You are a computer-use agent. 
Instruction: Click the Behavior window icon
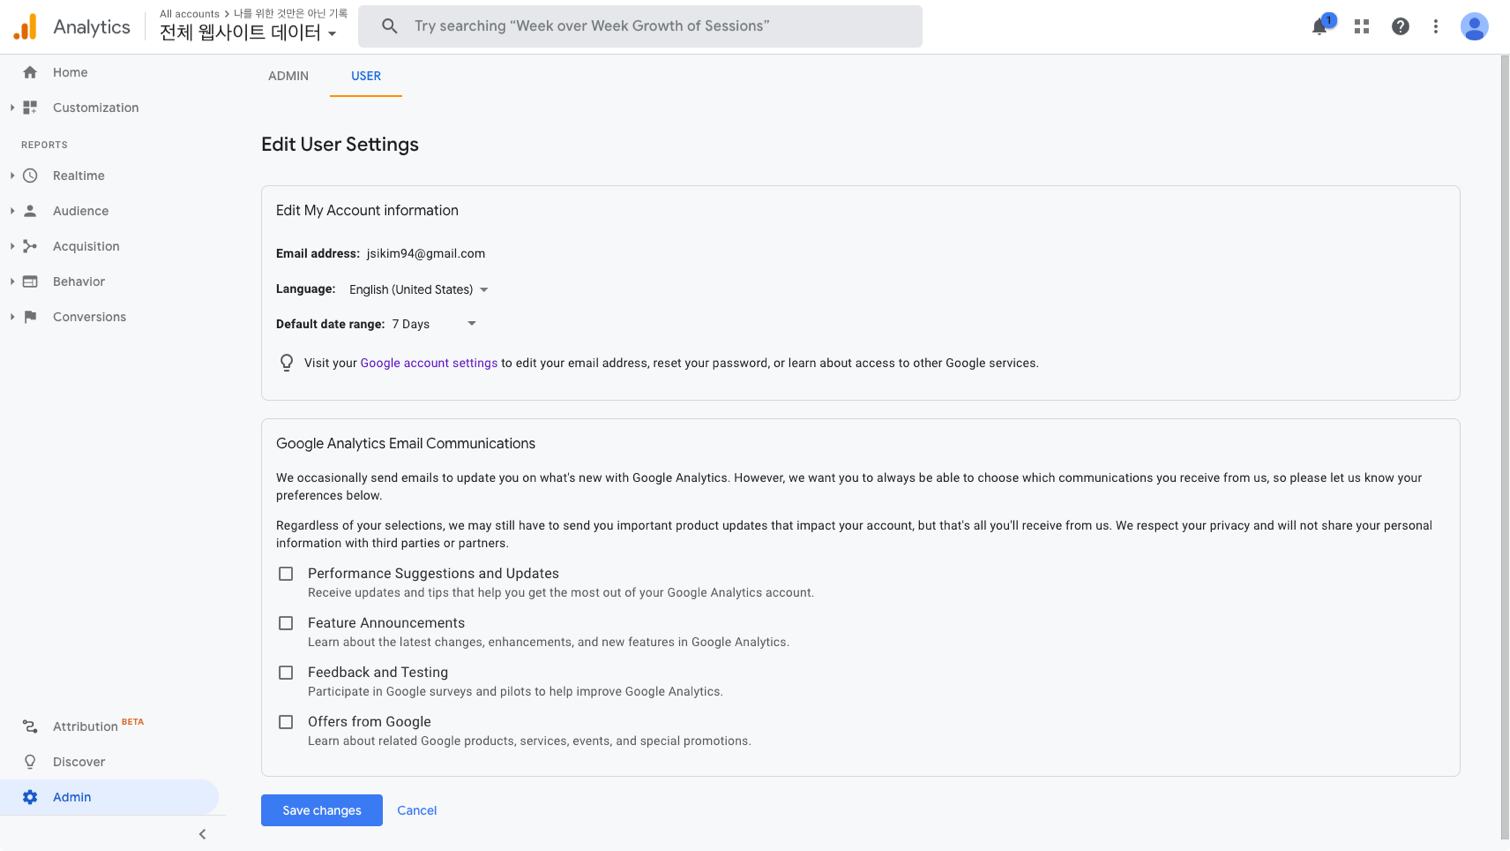(x=30, y=282)
